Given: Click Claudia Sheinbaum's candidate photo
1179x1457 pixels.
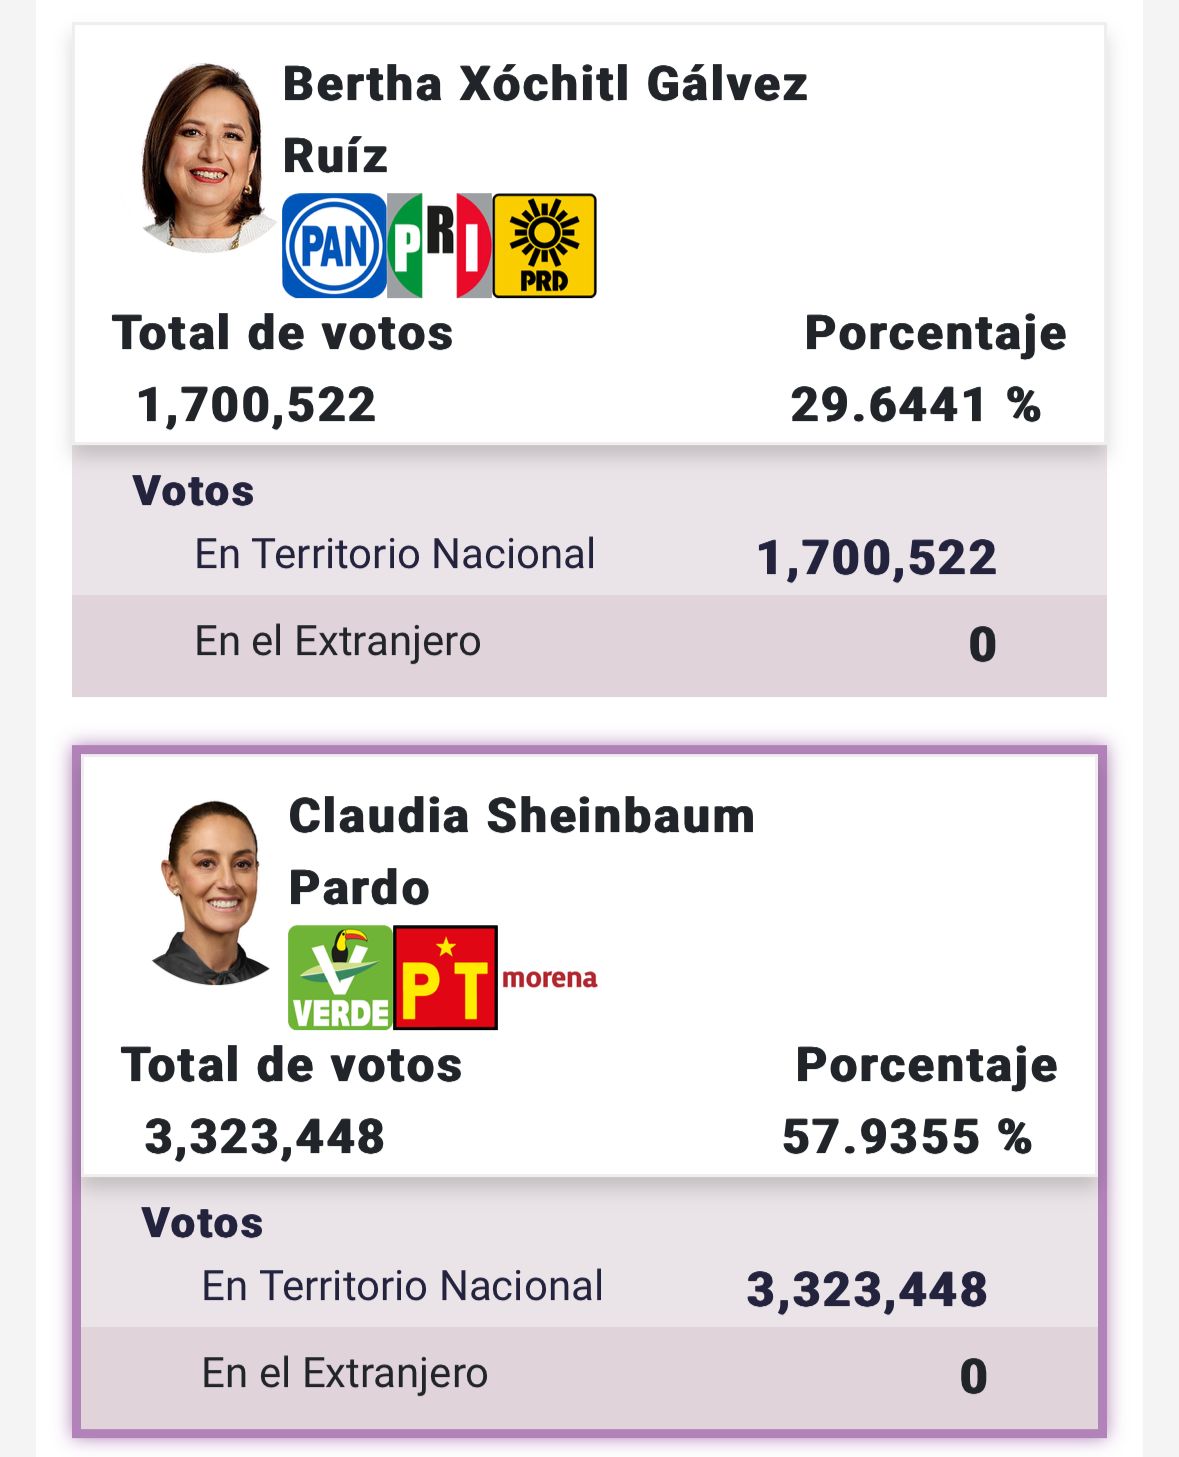Looking at the screenshot, I should (x=211, y=892).
